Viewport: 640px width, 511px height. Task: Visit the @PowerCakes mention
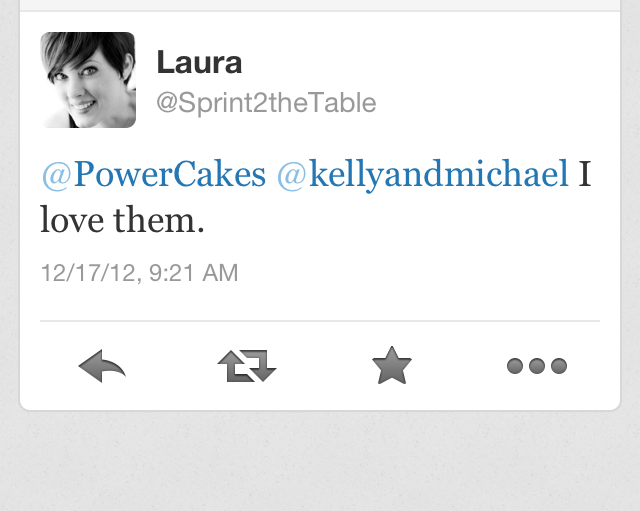(x=154, y=174)
